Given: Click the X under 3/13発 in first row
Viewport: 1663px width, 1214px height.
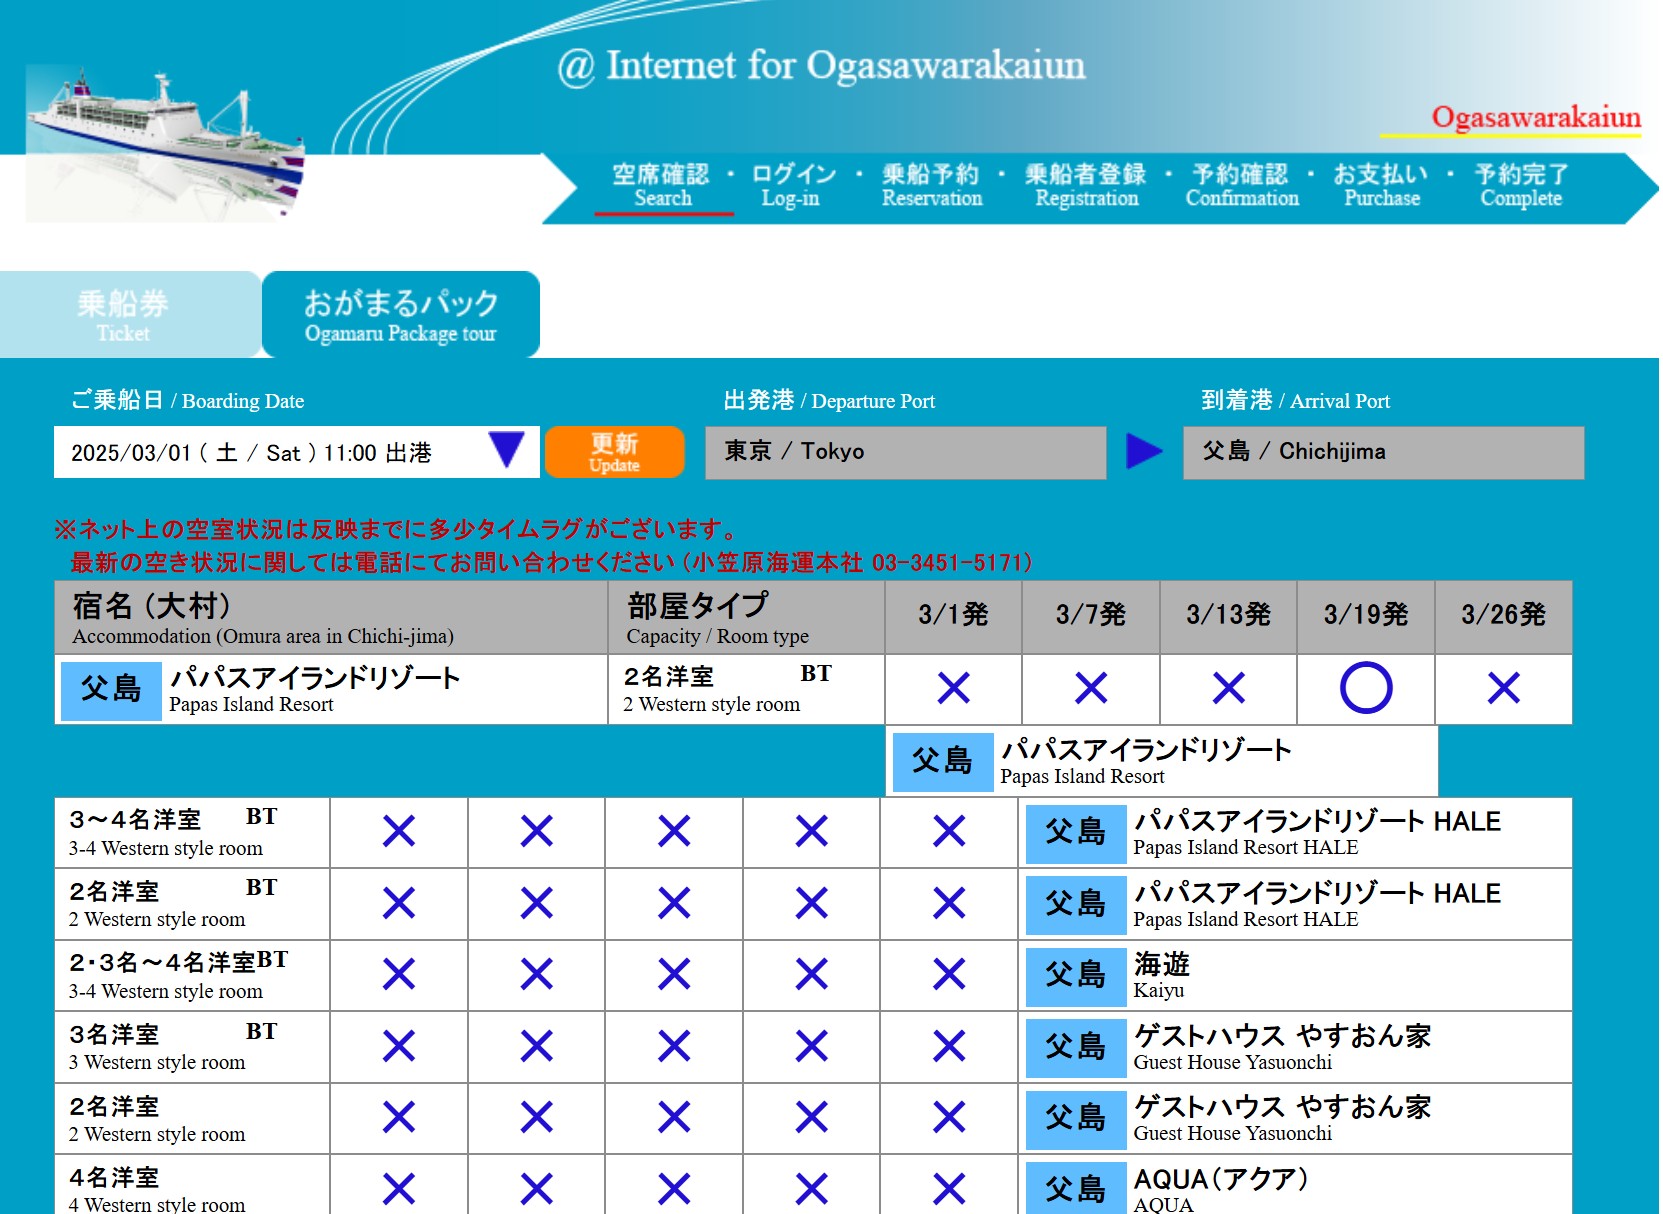Looking at the screenshot, I should click(x=1228, y=688).
